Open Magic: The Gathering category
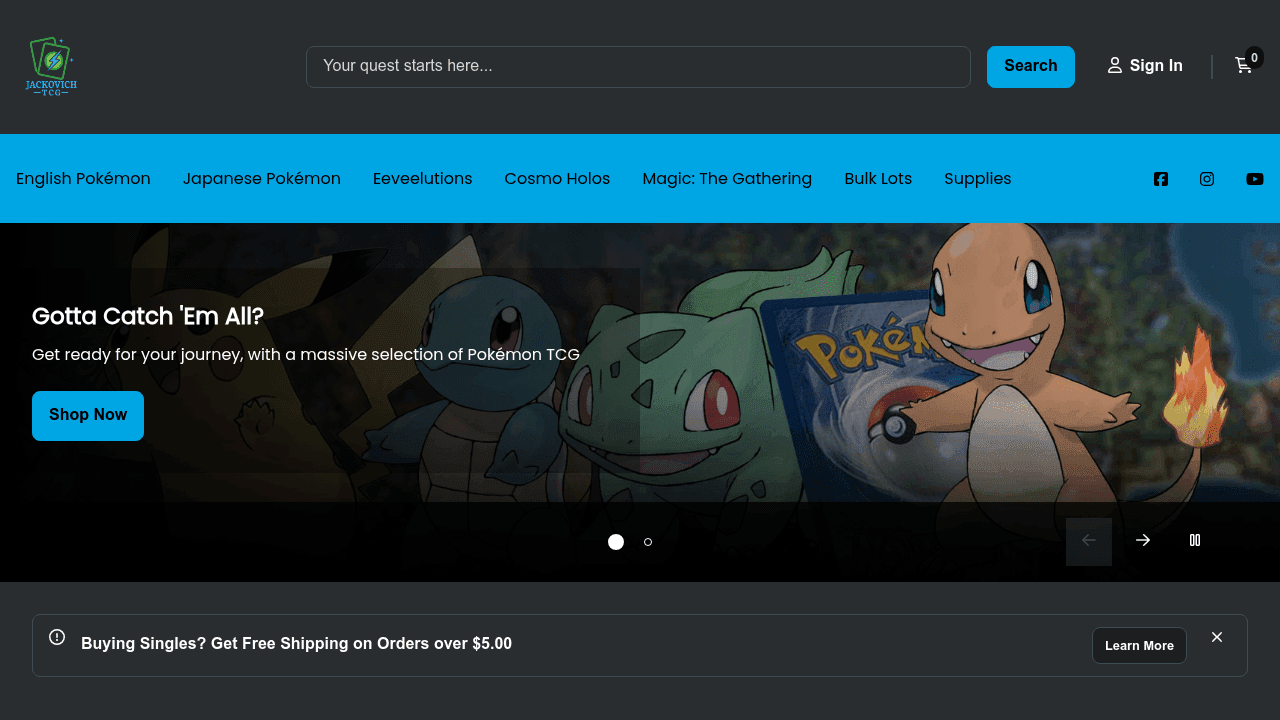Viewport: 1280px width, 720px height. tap(727, 179)
